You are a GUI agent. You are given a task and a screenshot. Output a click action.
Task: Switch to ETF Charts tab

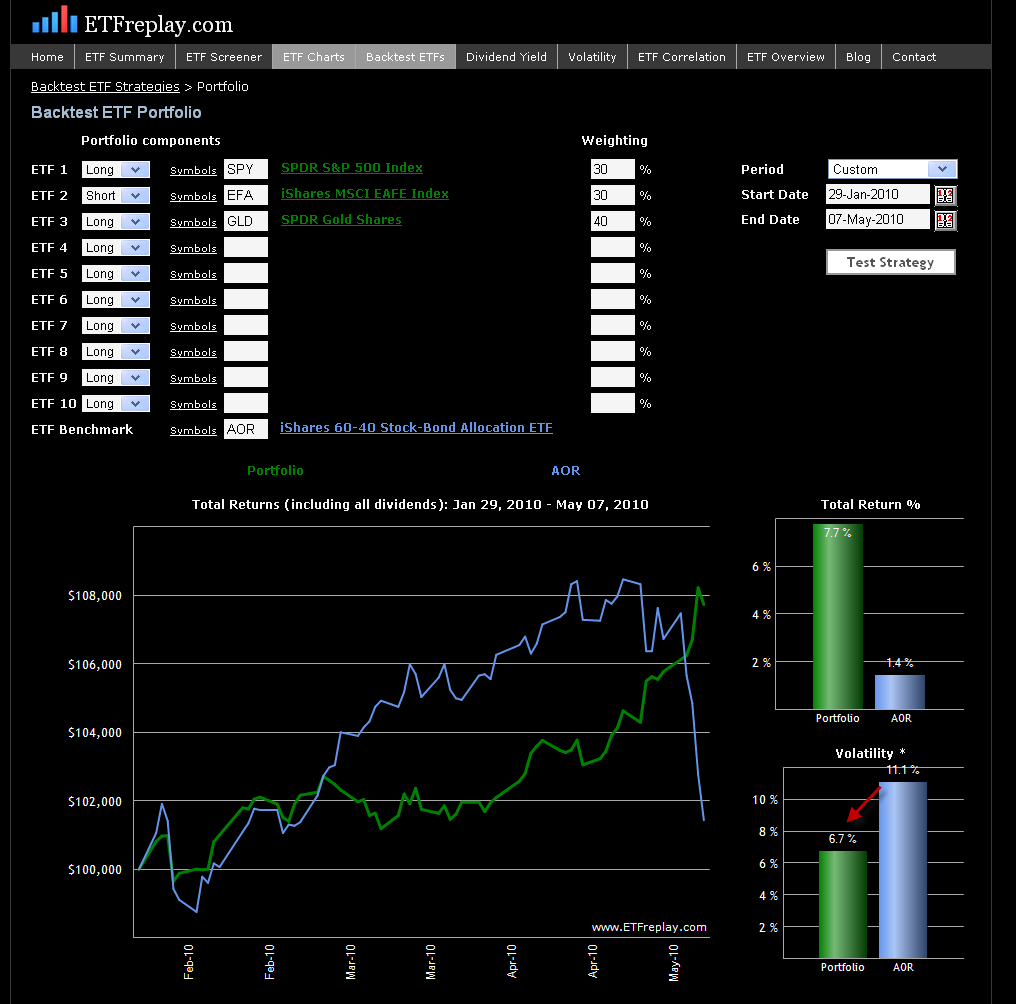314,57
